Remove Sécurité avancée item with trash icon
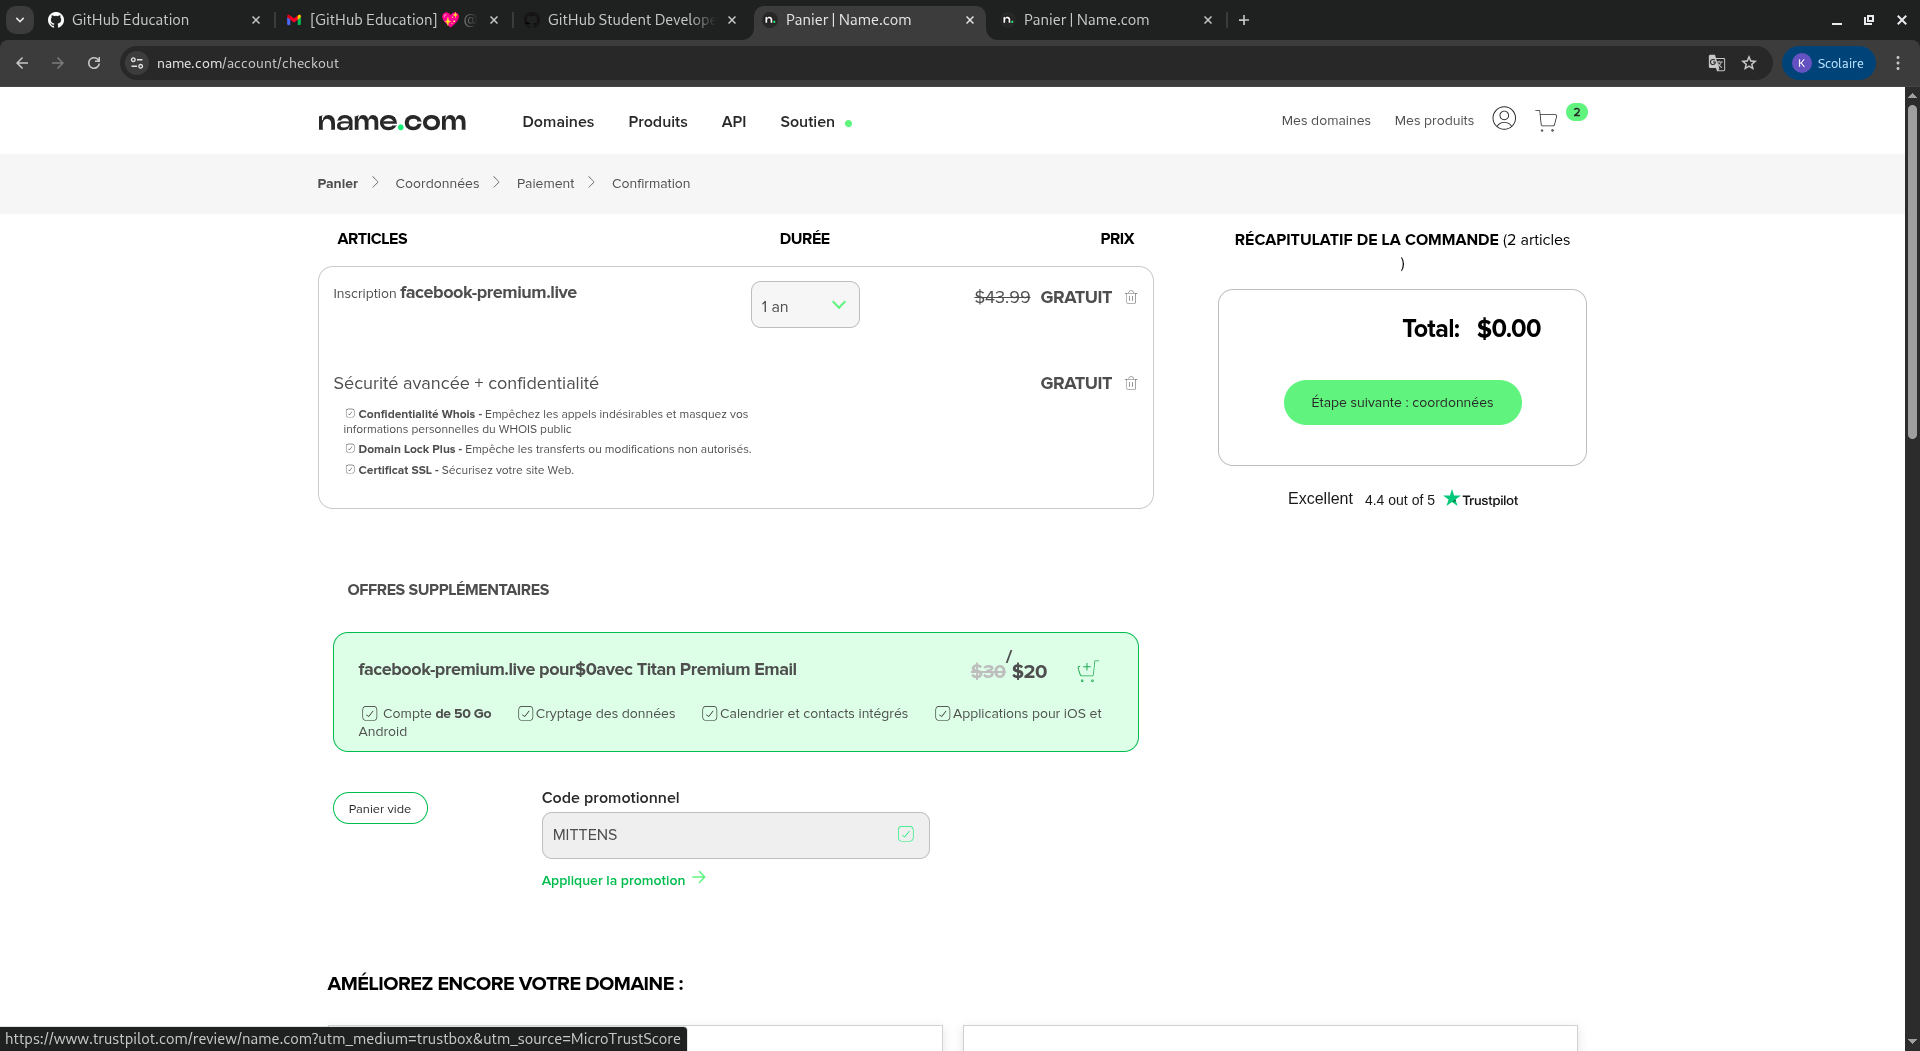This screenshot has height=1051, width=1920. [1131, 383]
